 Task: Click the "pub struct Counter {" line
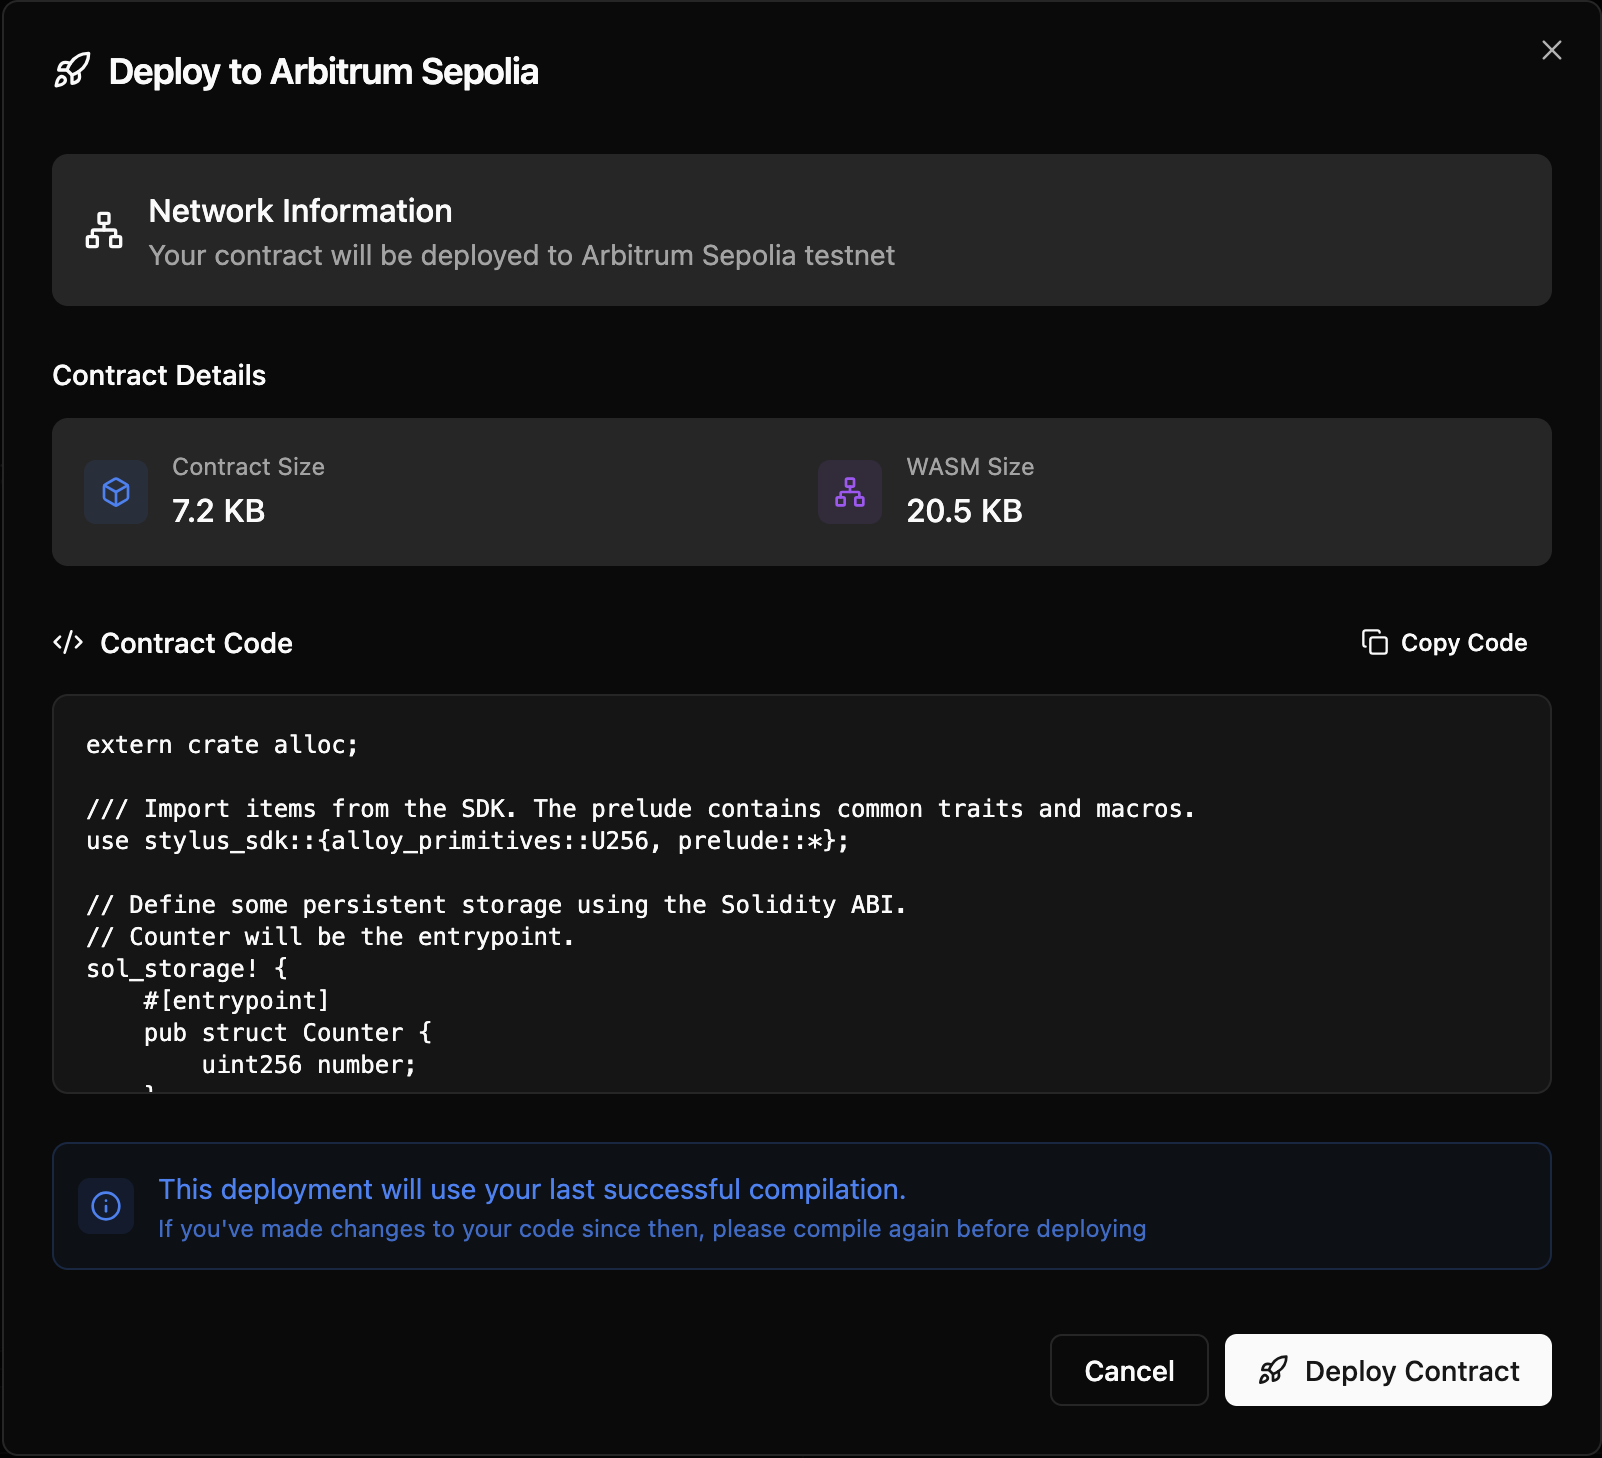(x=288, y=1033)
